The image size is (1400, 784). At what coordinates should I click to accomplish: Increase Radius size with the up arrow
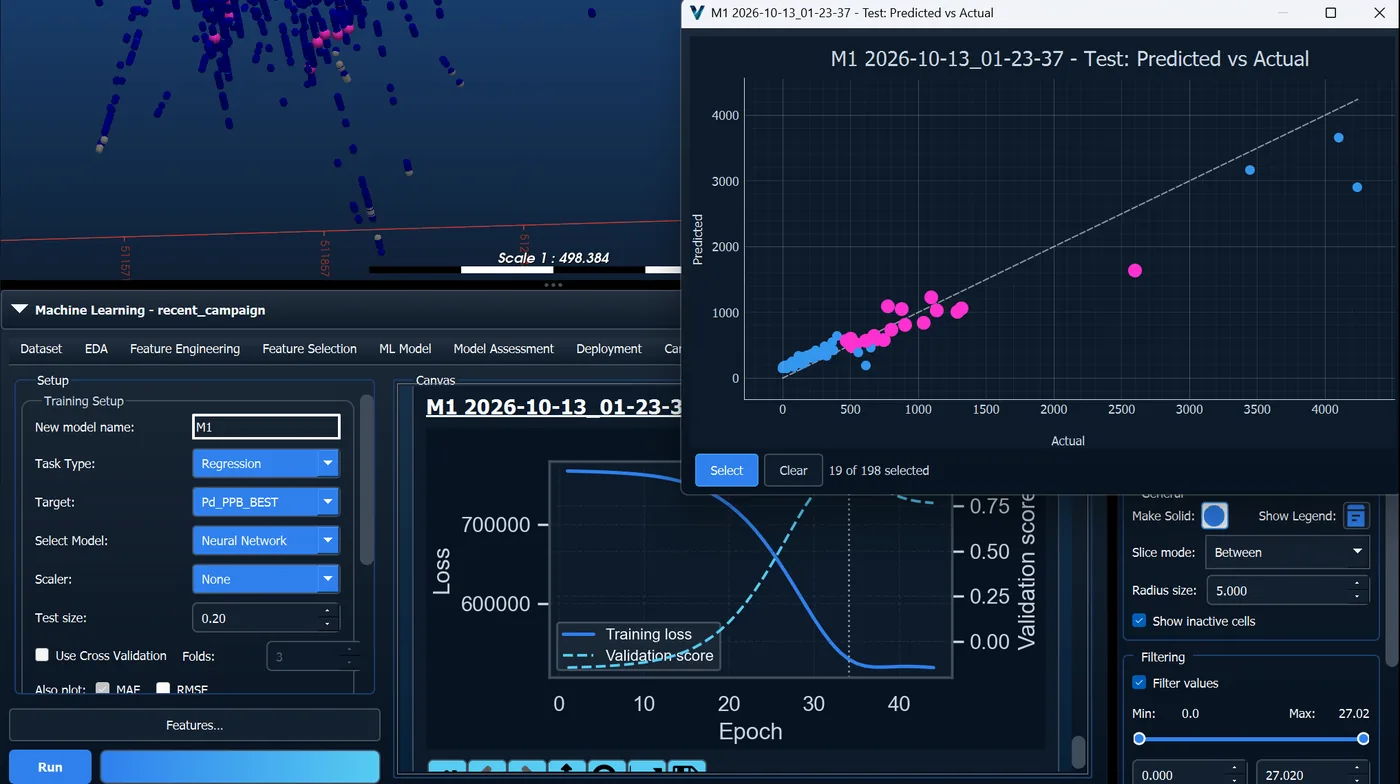1357,584
